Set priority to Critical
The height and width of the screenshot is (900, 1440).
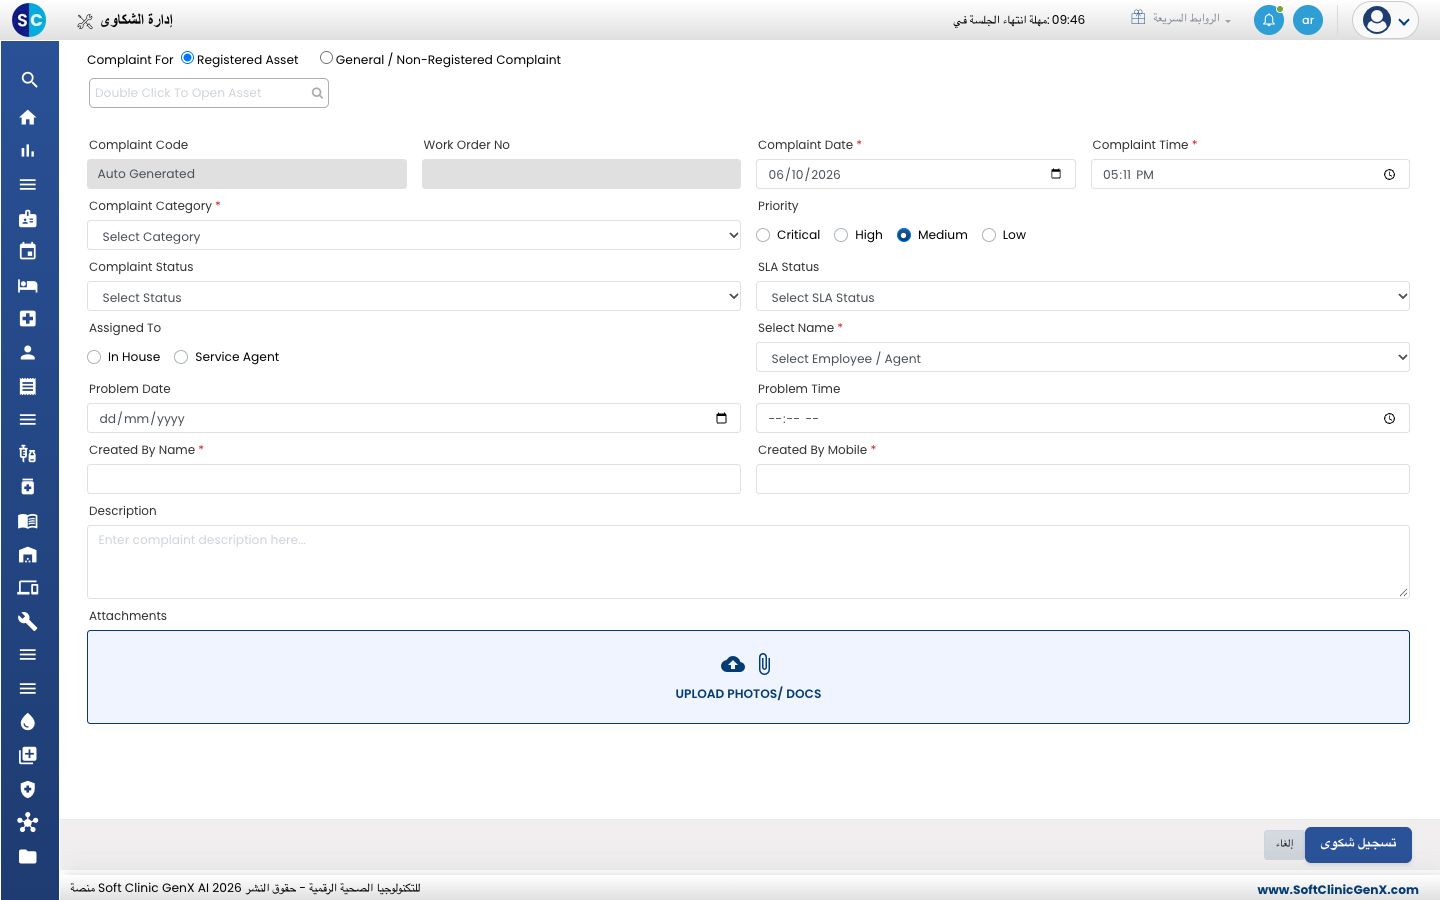pyautogui.click(x=764, y=235)
